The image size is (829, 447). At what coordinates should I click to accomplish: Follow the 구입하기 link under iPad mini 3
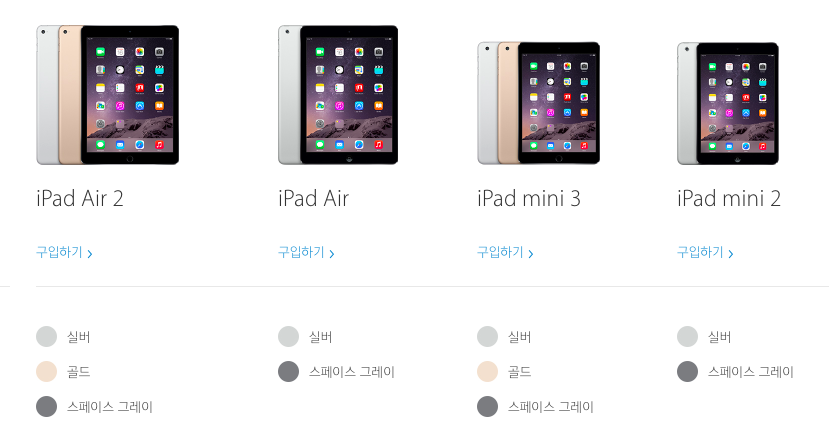click(x=505, y=252)
